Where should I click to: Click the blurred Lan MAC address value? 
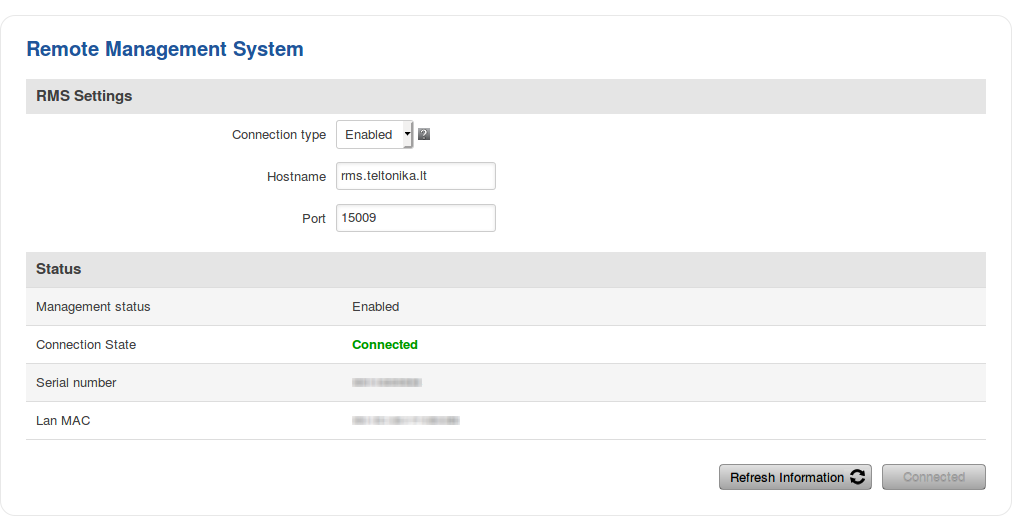tap(405, 421)
